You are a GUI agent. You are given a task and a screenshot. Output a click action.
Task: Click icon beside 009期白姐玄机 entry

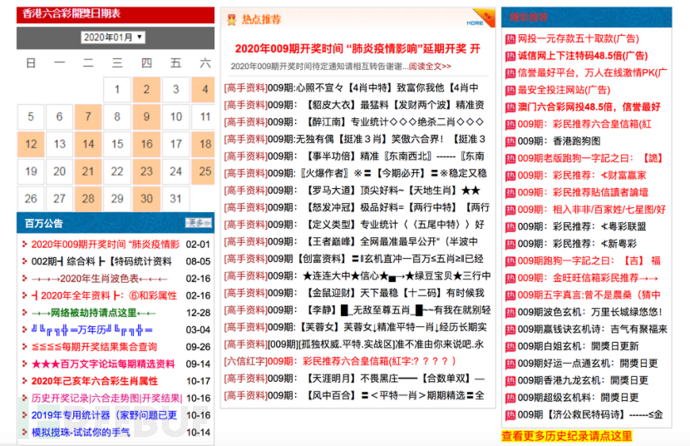click(x=510, y=347)
